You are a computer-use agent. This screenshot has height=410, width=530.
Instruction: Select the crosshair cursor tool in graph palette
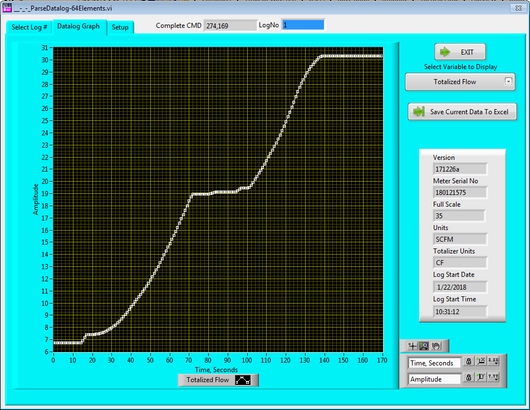click(x=412, y=346)
